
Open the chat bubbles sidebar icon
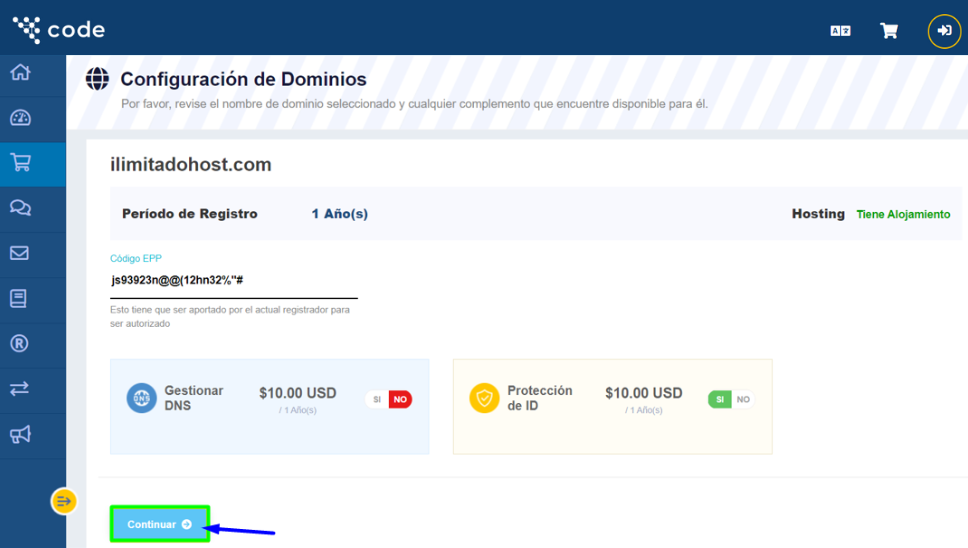pos(20,208)
